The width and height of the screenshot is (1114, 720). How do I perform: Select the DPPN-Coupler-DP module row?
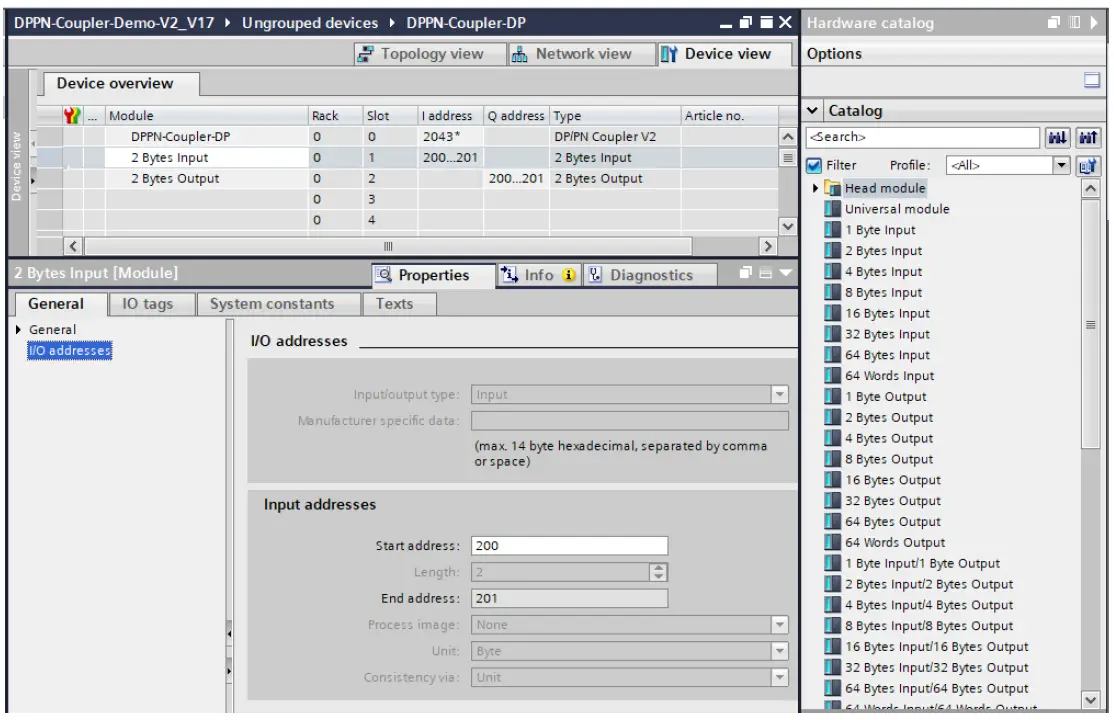tap(406, 136)
